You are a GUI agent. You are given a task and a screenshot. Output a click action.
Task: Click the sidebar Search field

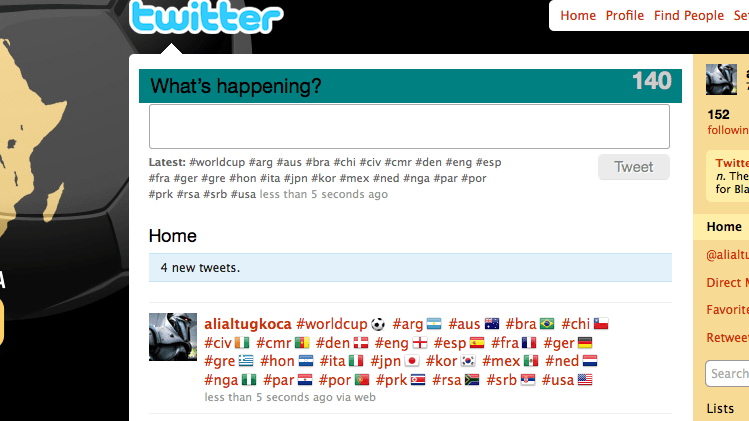click(x=728, y=373)
